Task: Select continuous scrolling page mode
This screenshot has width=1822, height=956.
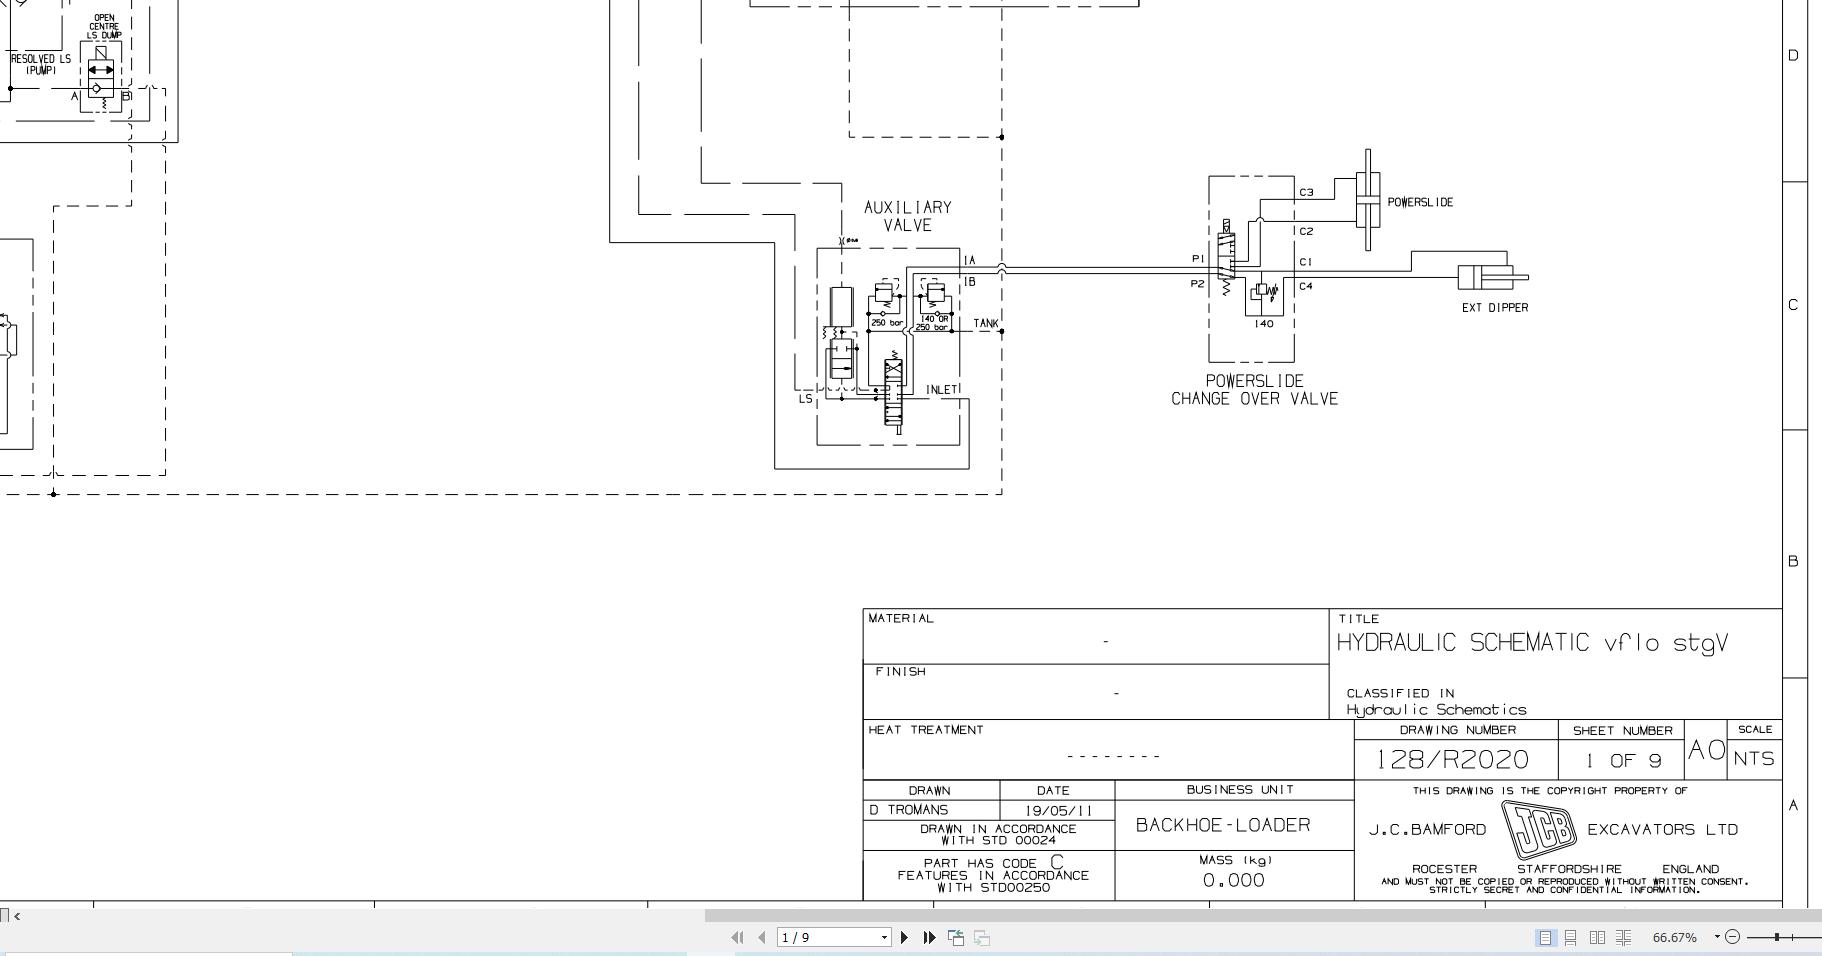Action: (x=1571, y=937)
